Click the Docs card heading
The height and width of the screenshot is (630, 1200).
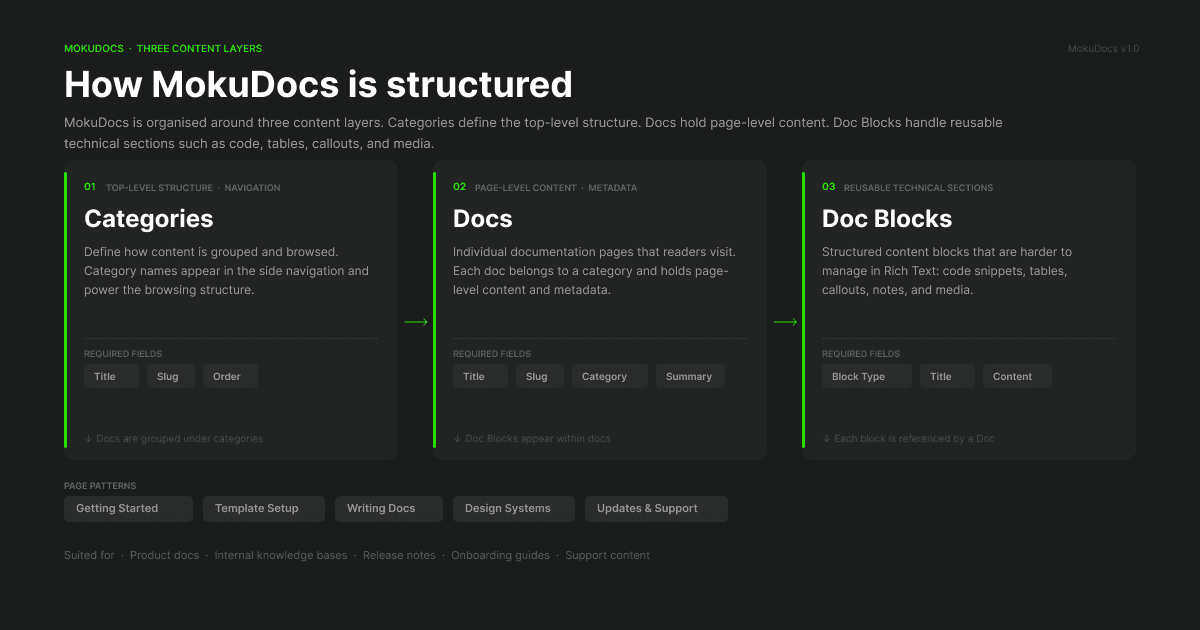point(483,219)
